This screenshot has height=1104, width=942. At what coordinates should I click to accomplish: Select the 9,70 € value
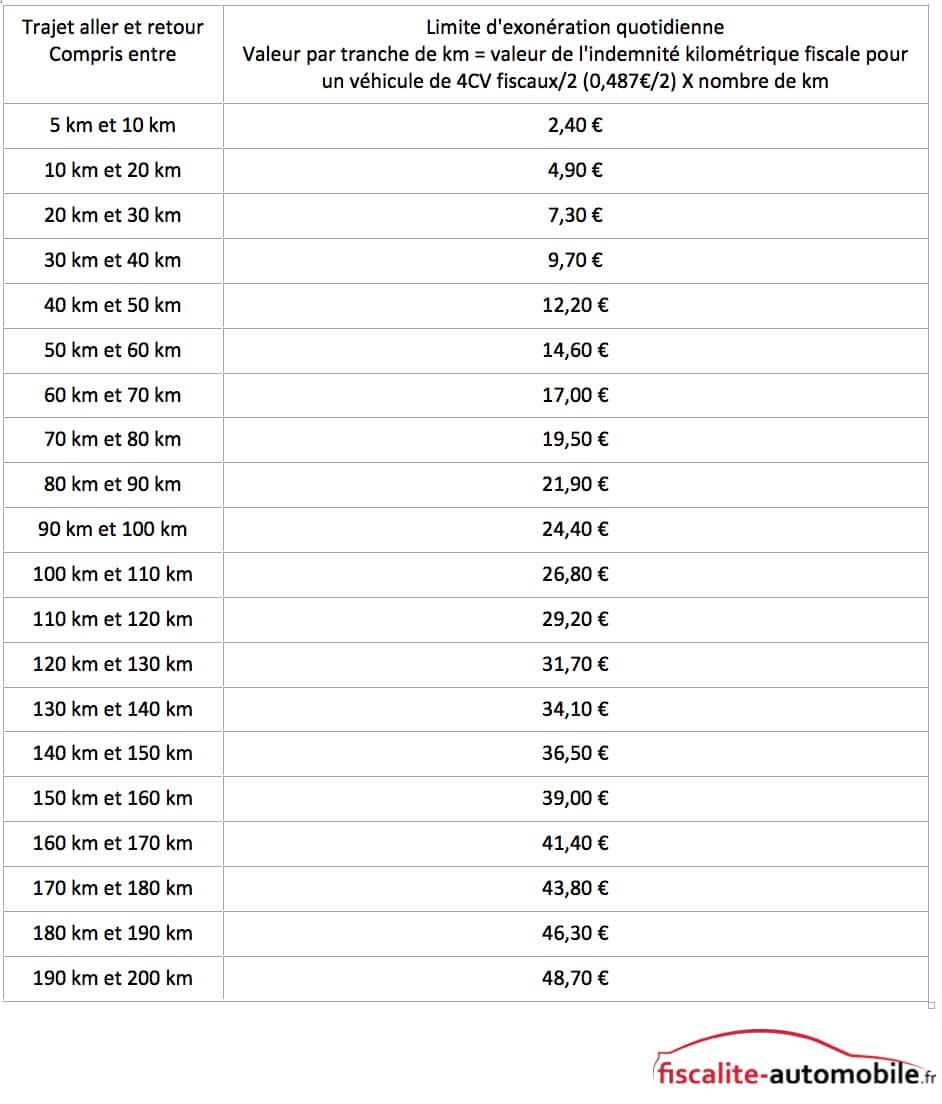pos(575,260)
